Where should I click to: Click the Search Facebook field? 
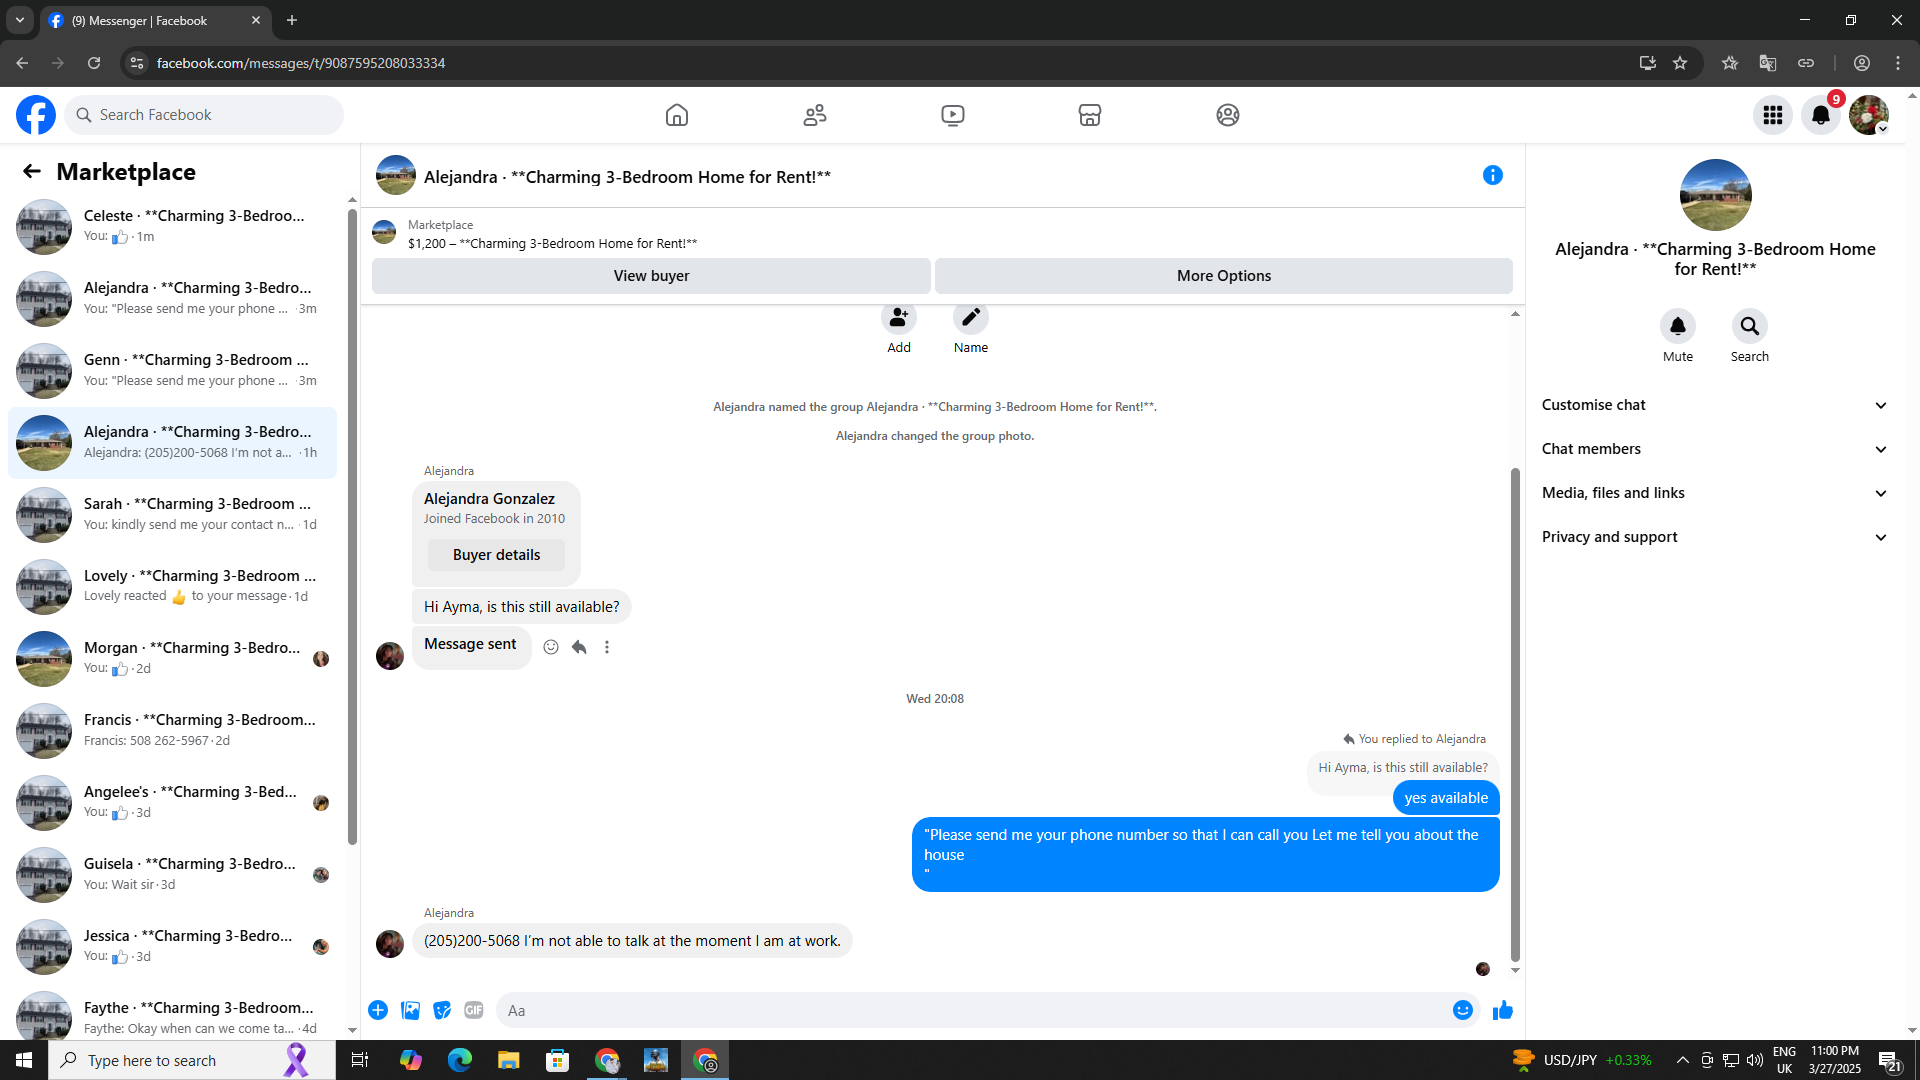(x=204, y=115)
